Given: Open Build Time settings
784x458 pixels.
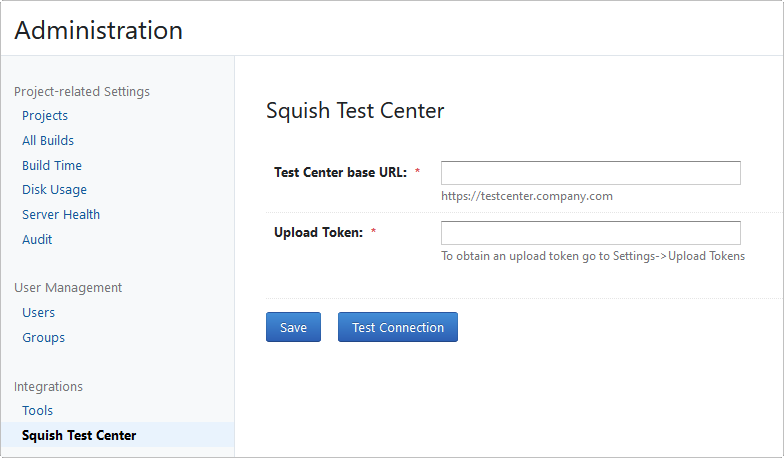Looking at the screenshot, I should [x=52, y=166].
